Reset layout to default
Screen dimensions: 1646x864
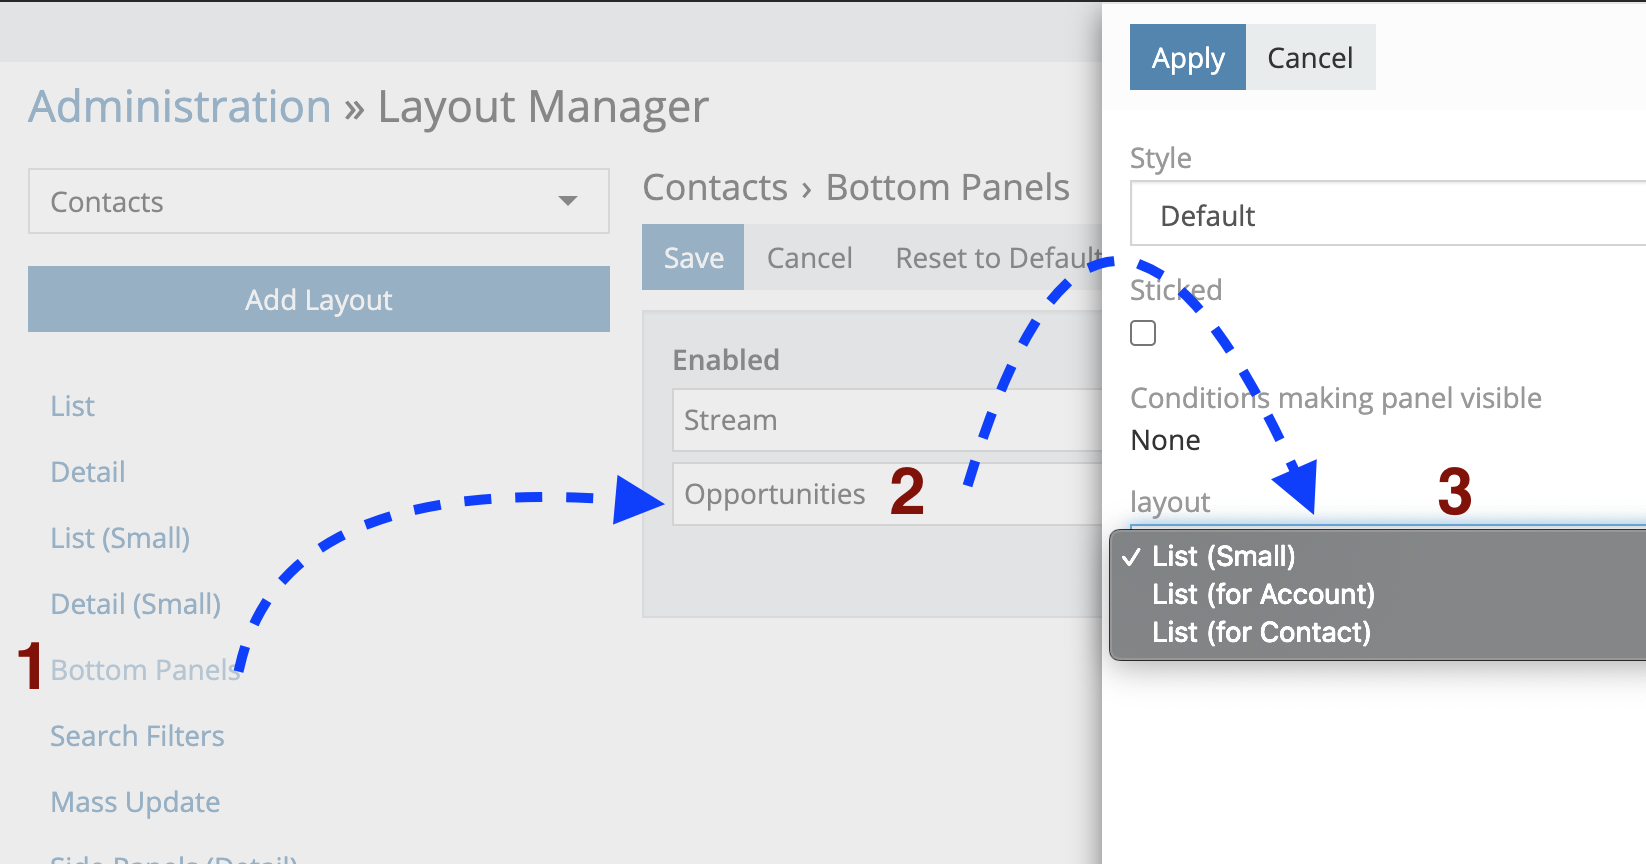[998, 258]
